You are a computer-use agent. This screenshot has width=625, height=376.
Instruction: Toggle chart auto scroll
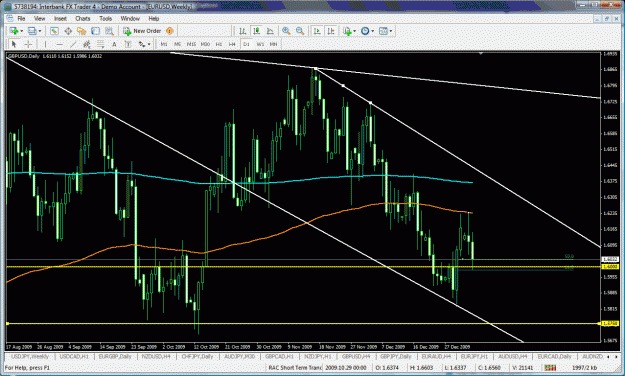pyautogui.click(x=317, y=31)
